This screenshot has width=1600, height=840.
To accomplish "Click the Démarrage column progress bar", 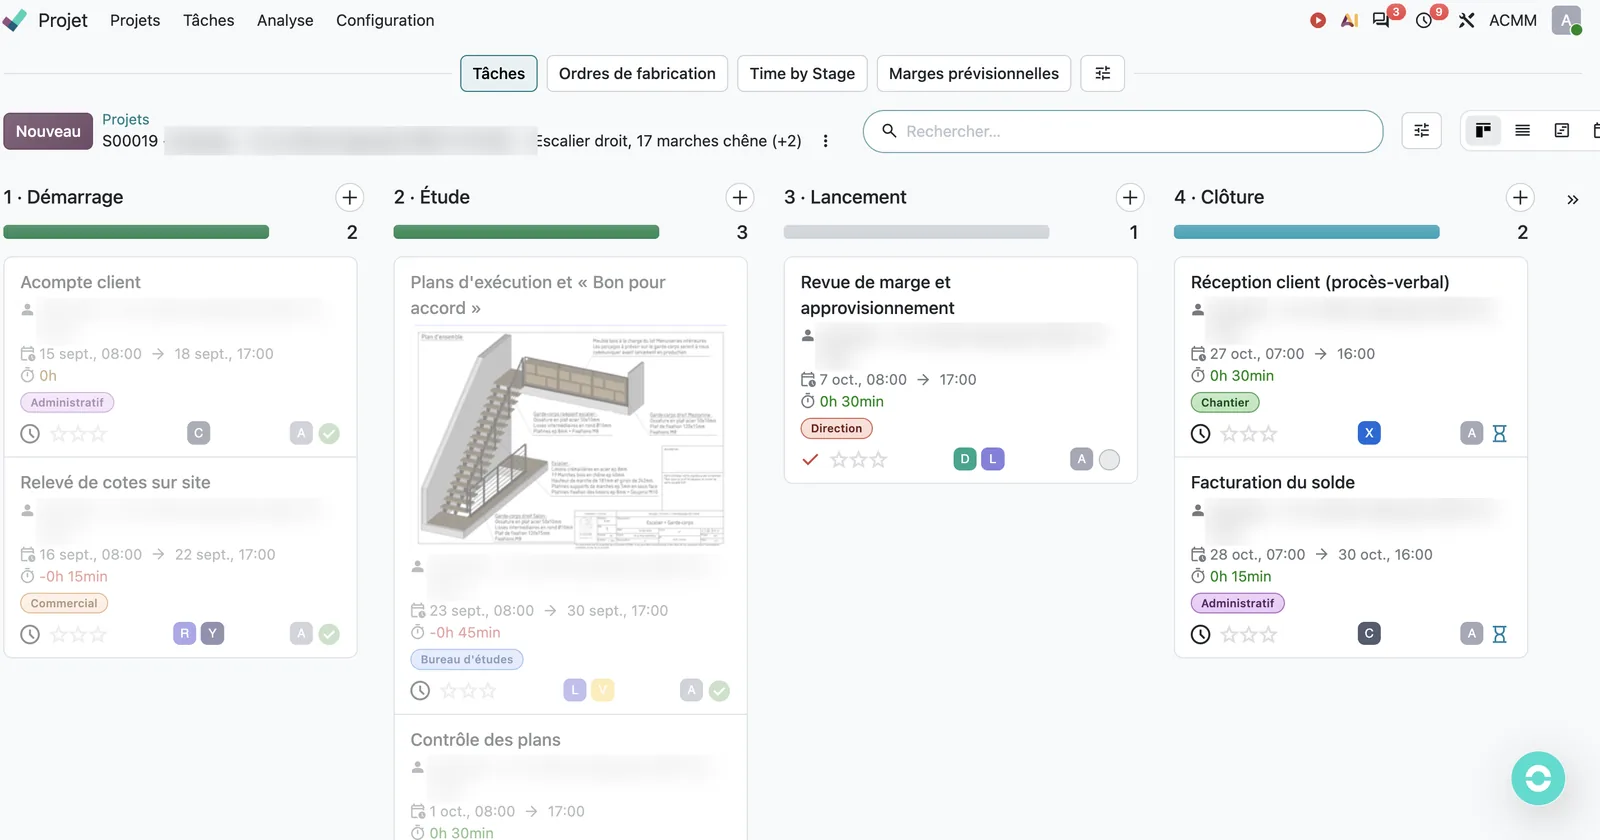I will pyautogui.click(x=136, y=232).
